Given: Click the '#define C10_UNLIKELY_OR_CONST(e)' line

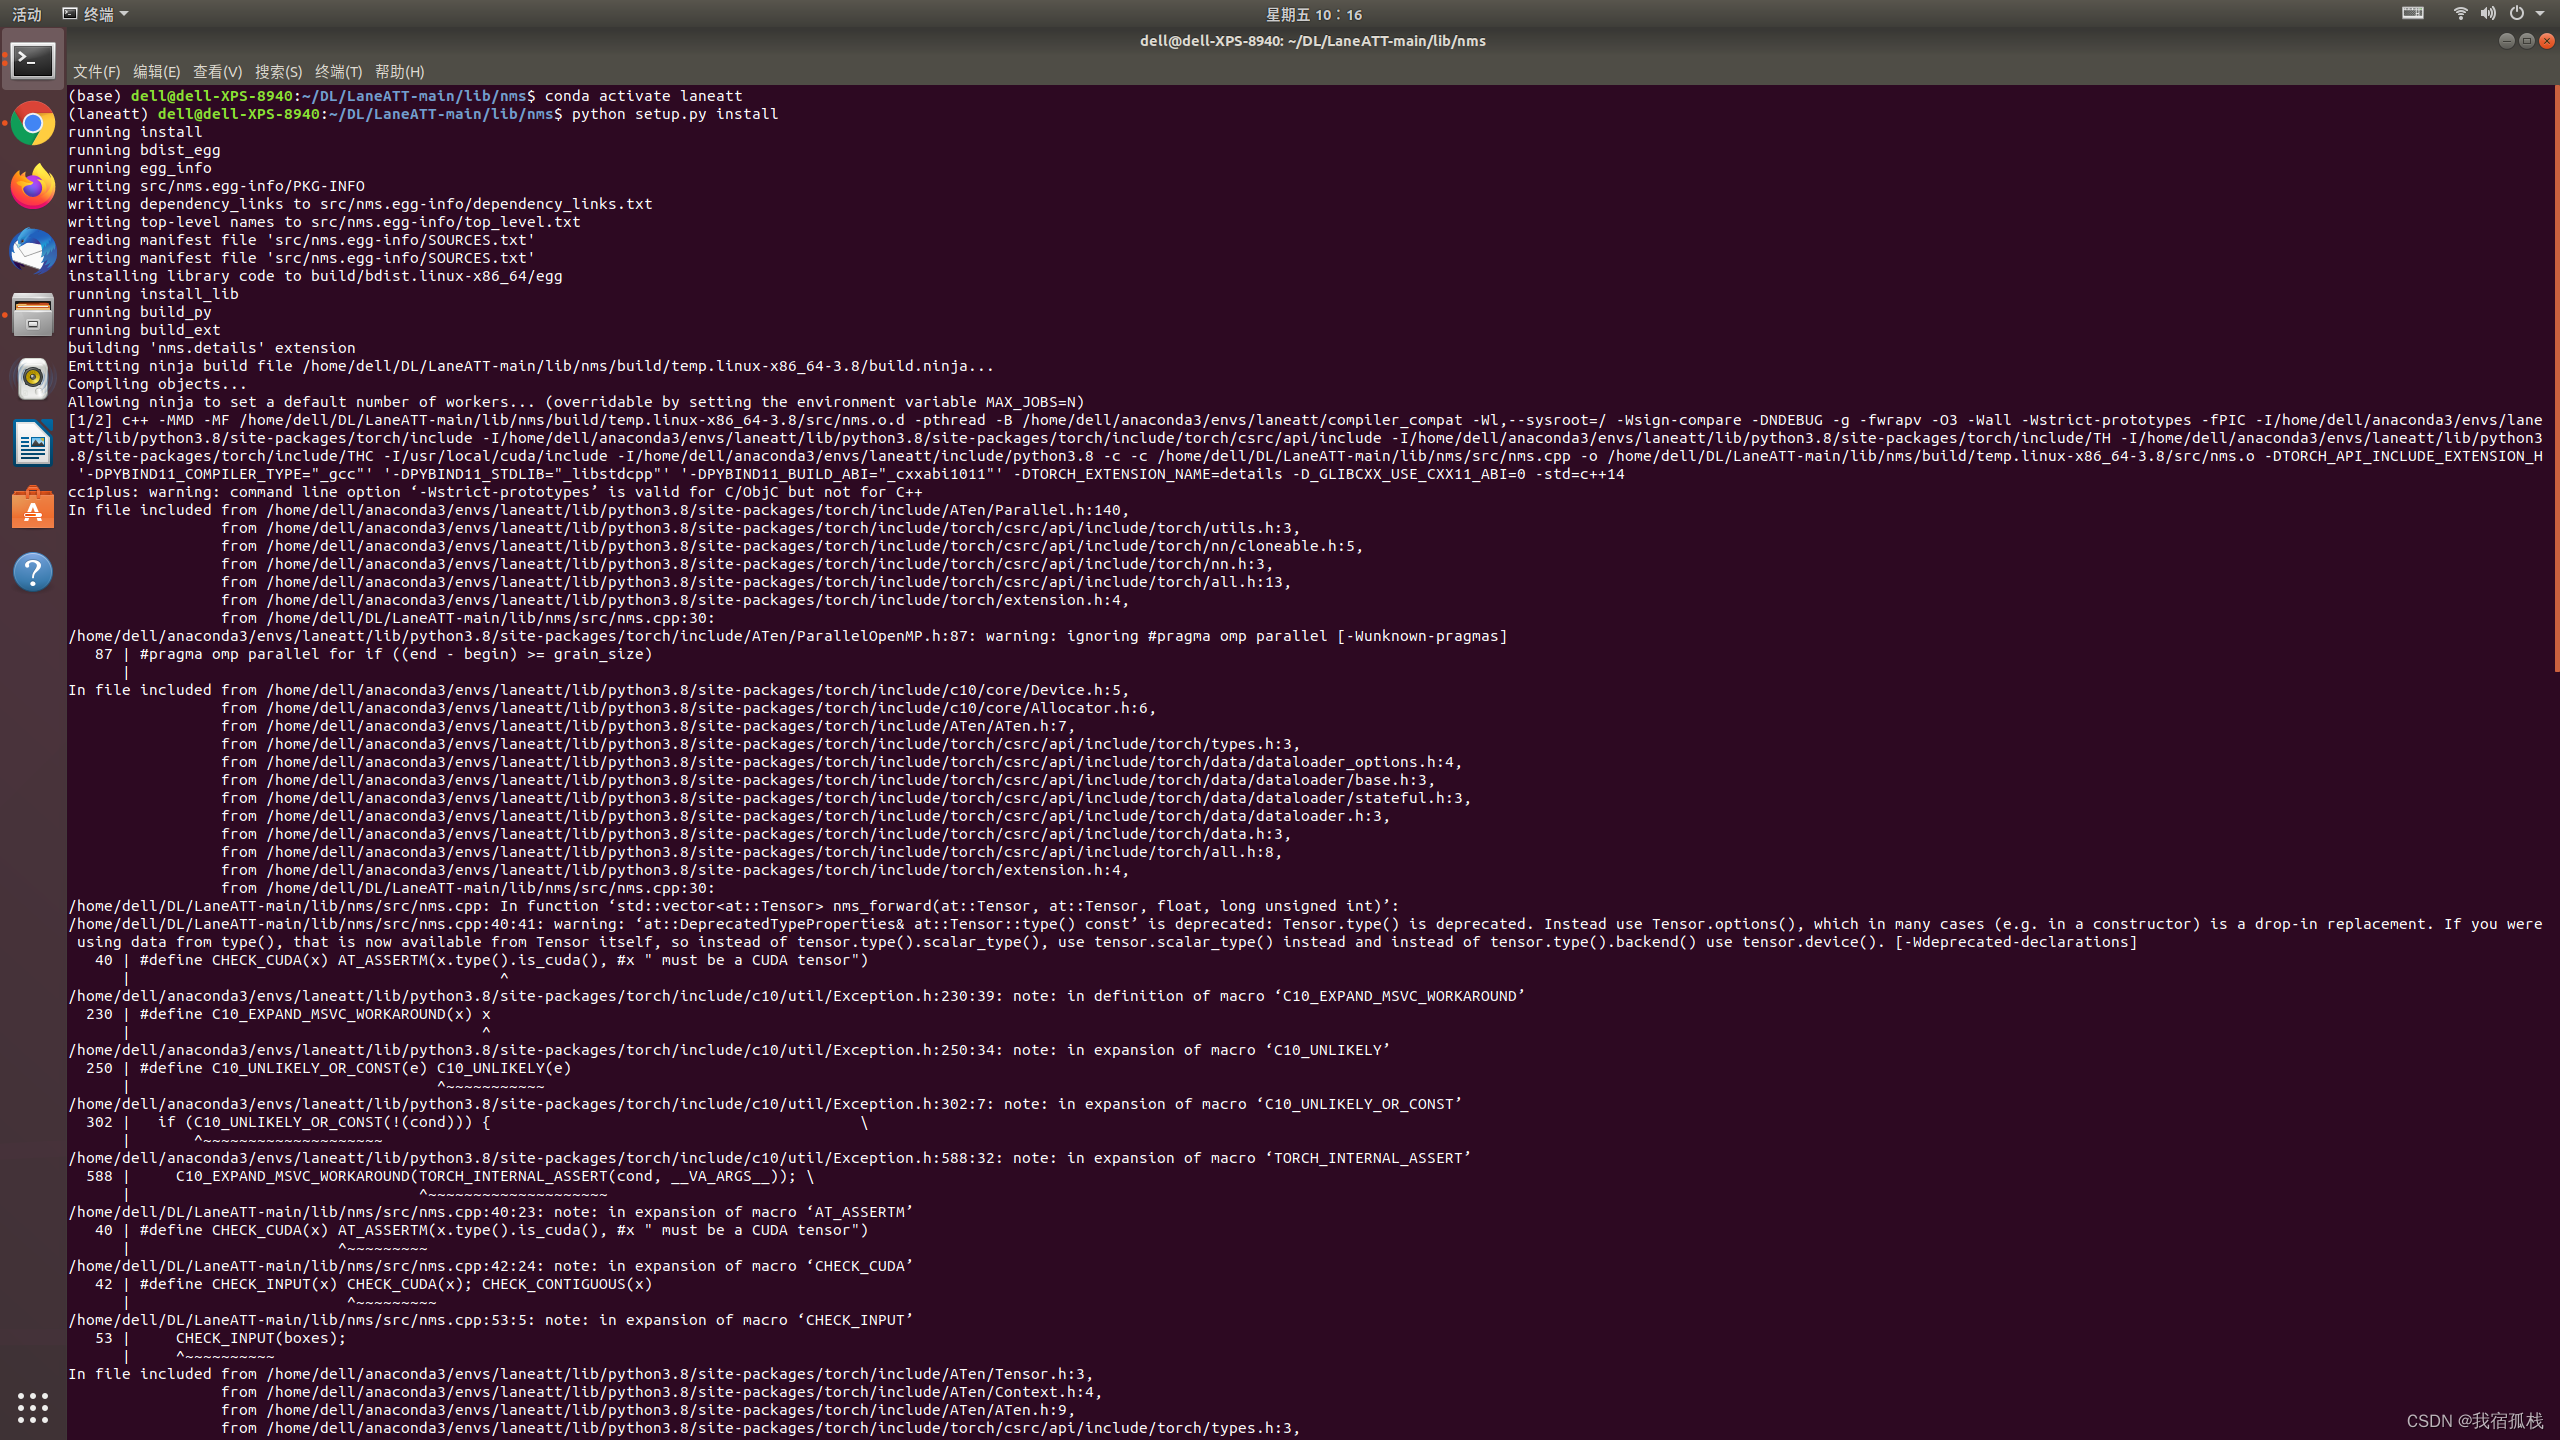Looking at the screenshot, I should click(355, 1068).
